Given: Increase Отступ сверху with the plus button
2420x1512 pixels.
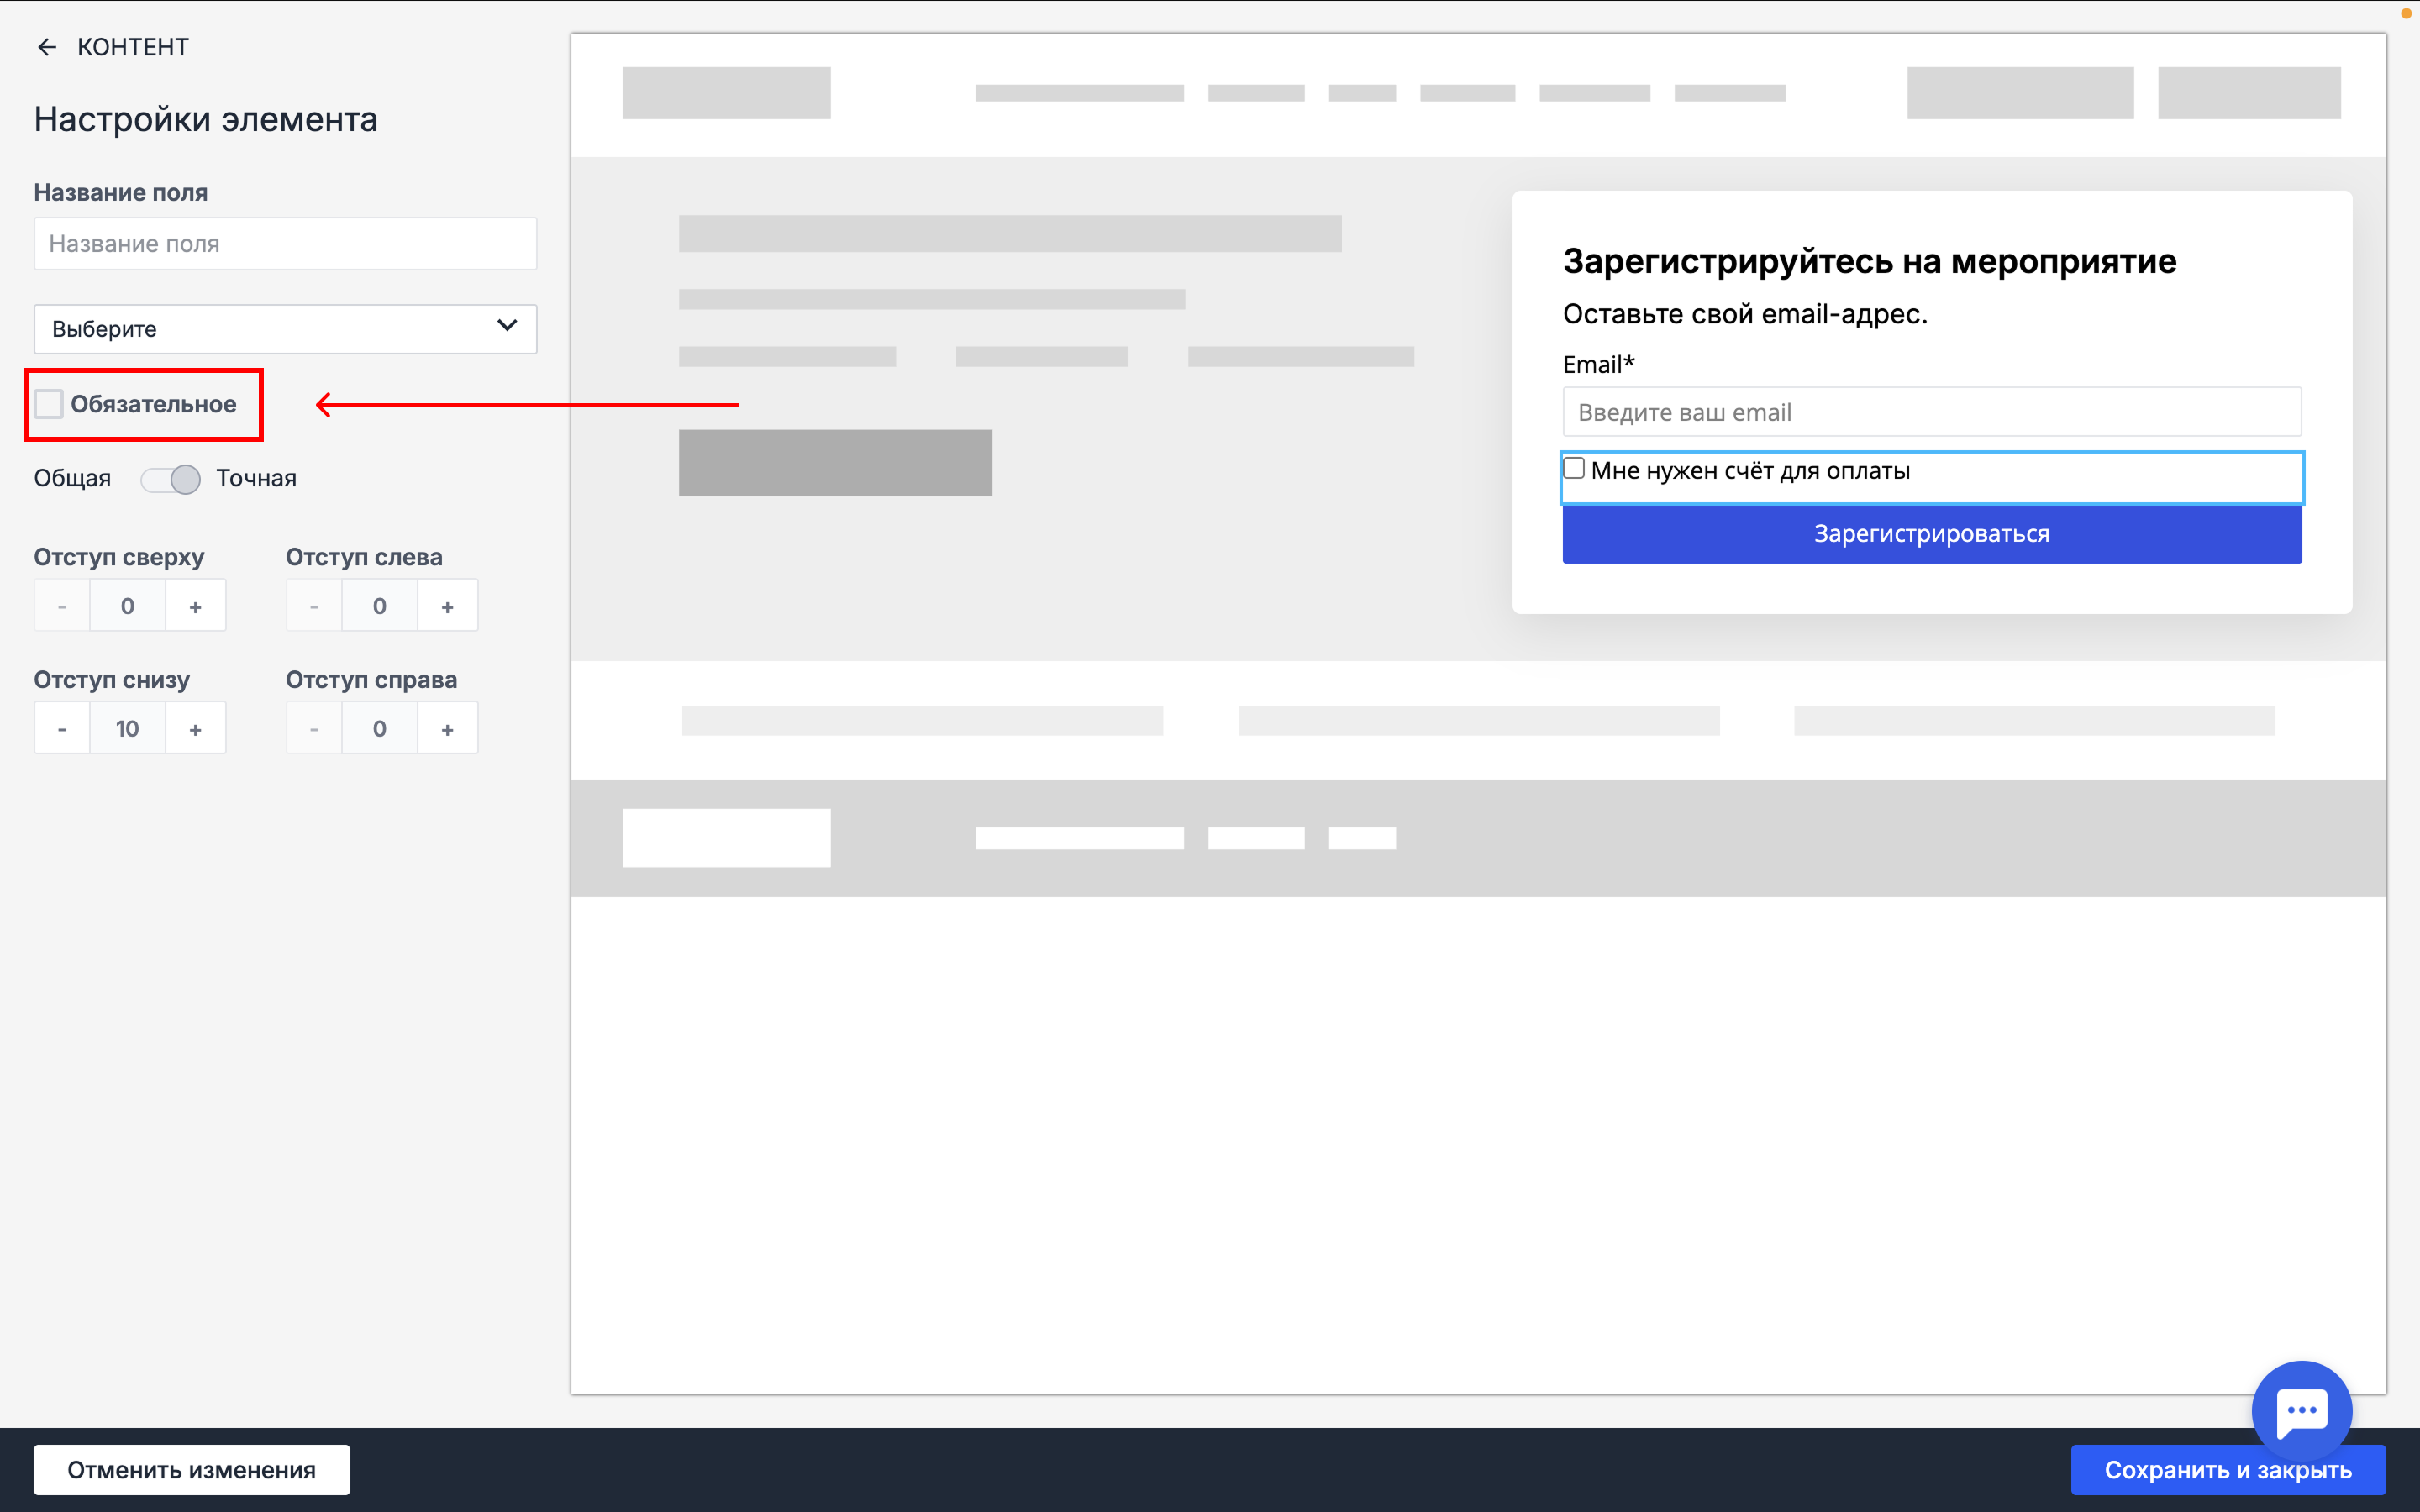Looking at the screenshot, I should point(195,606).
